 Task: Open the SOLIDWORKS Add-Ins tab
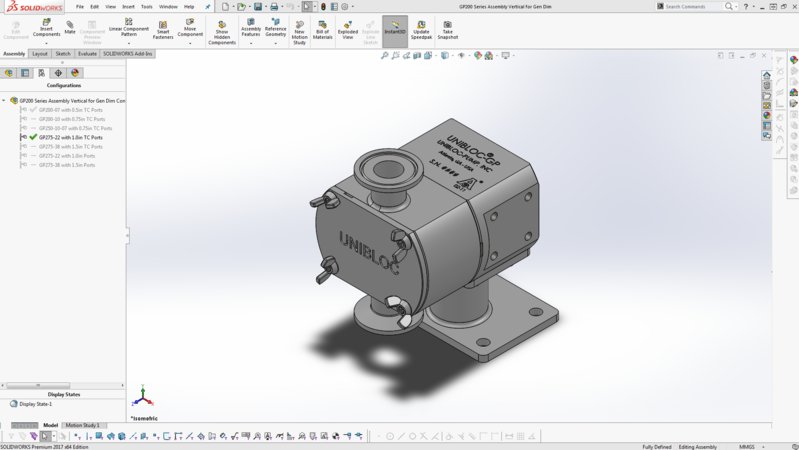(x=127, y=54)
